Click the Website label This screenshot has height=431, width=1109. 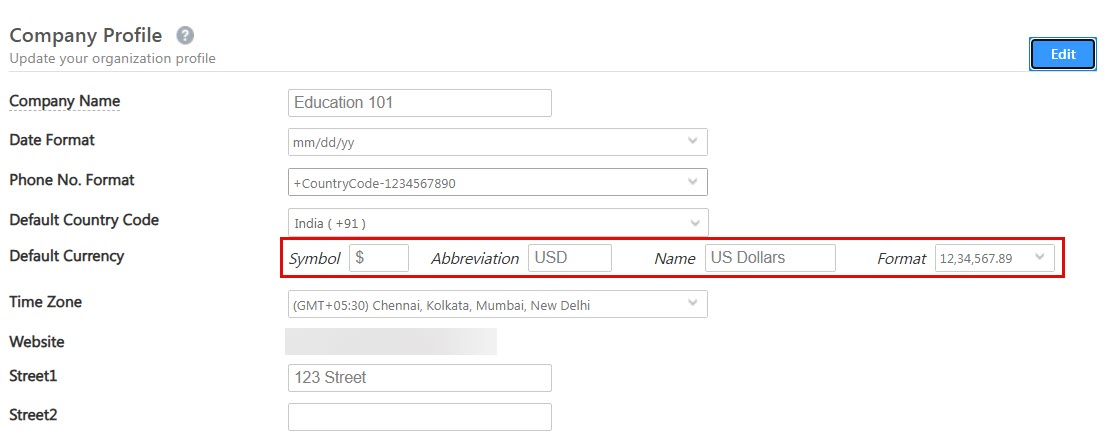click(37, 342)
